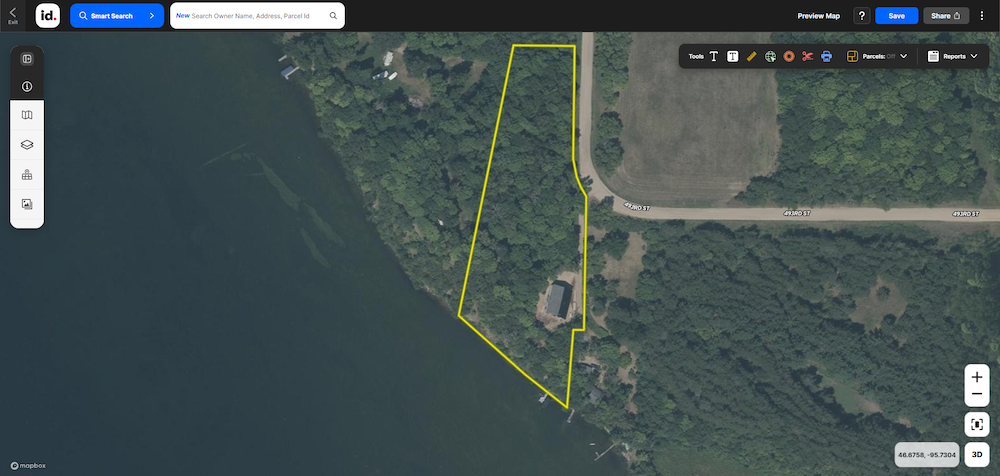Expand the Reports dropdown
This screenshot has width=1000, height=476.
tap(952, 56)
